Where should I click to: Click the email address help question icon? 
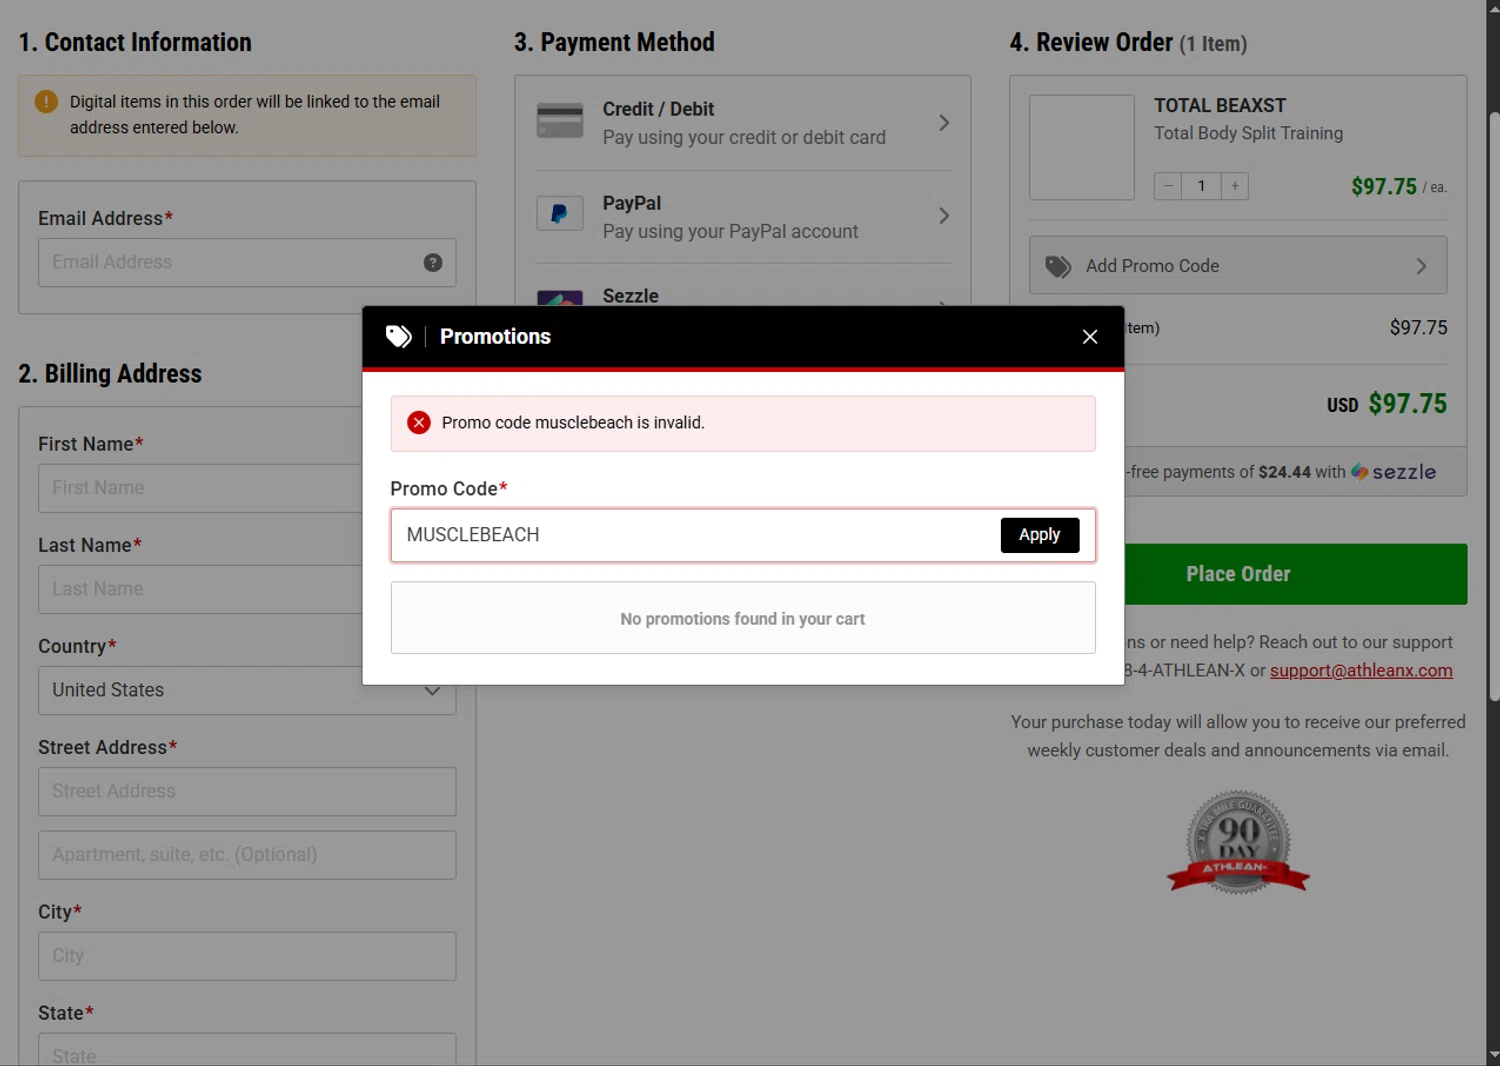433,263
